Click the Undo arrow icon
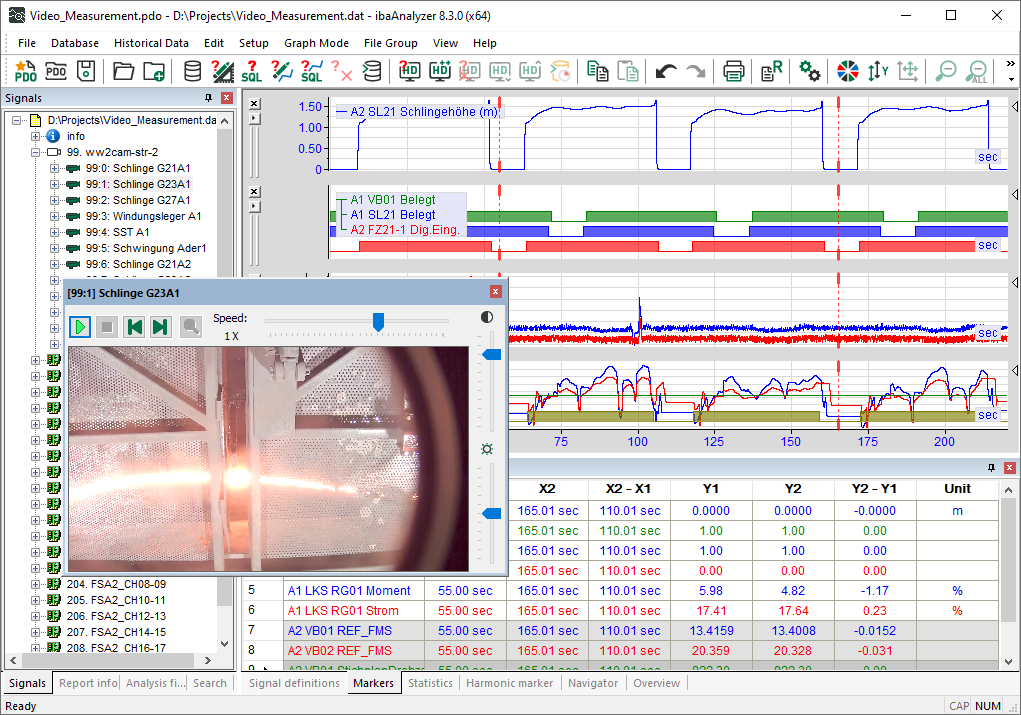The image size is (1021, 715). [666, 71]
